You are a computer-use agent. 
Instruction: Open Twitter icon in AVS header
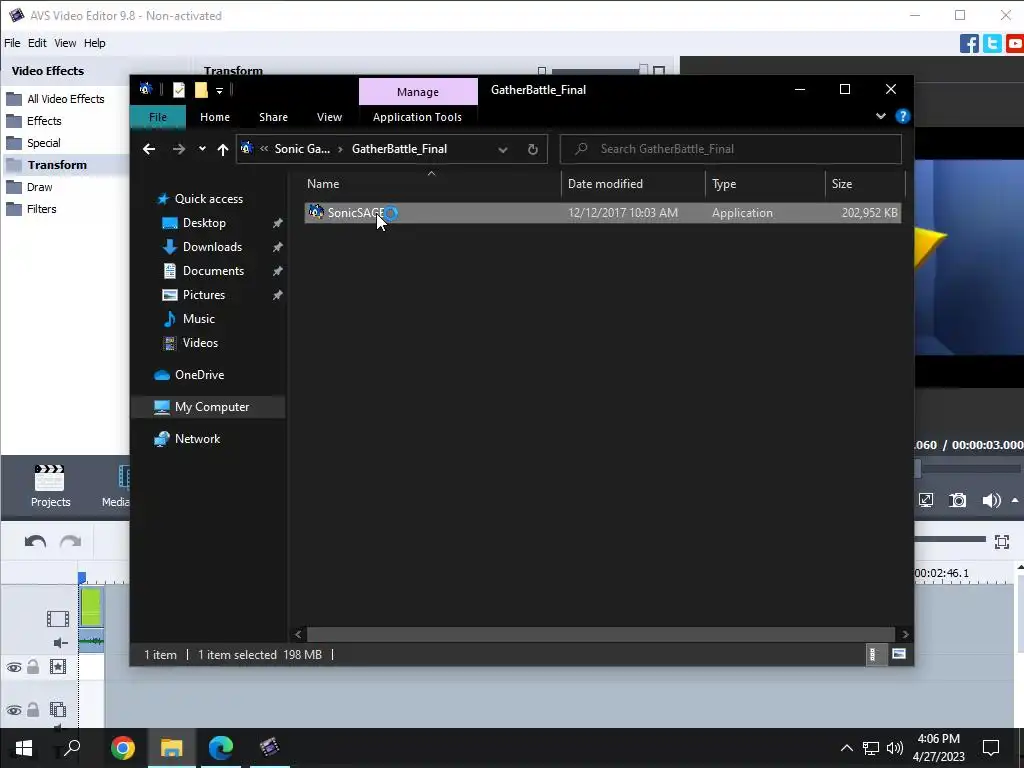[992, 44]
